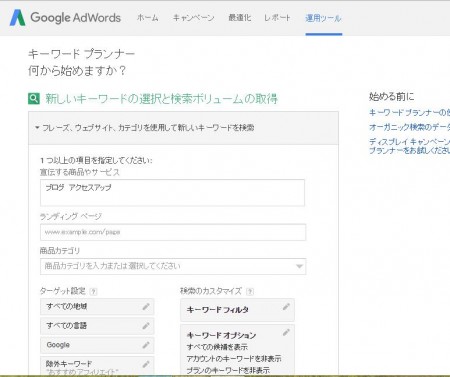Click the 除外キーワード targeting box
This screenshot has width=450, height=377.
[x=97, y=366]
